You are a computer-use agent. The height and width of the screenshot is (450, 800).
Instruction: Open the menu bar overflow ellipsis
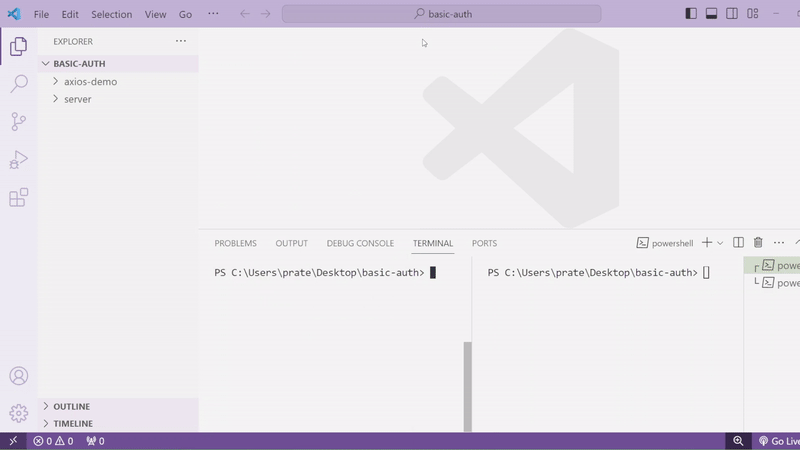(213, 14)
